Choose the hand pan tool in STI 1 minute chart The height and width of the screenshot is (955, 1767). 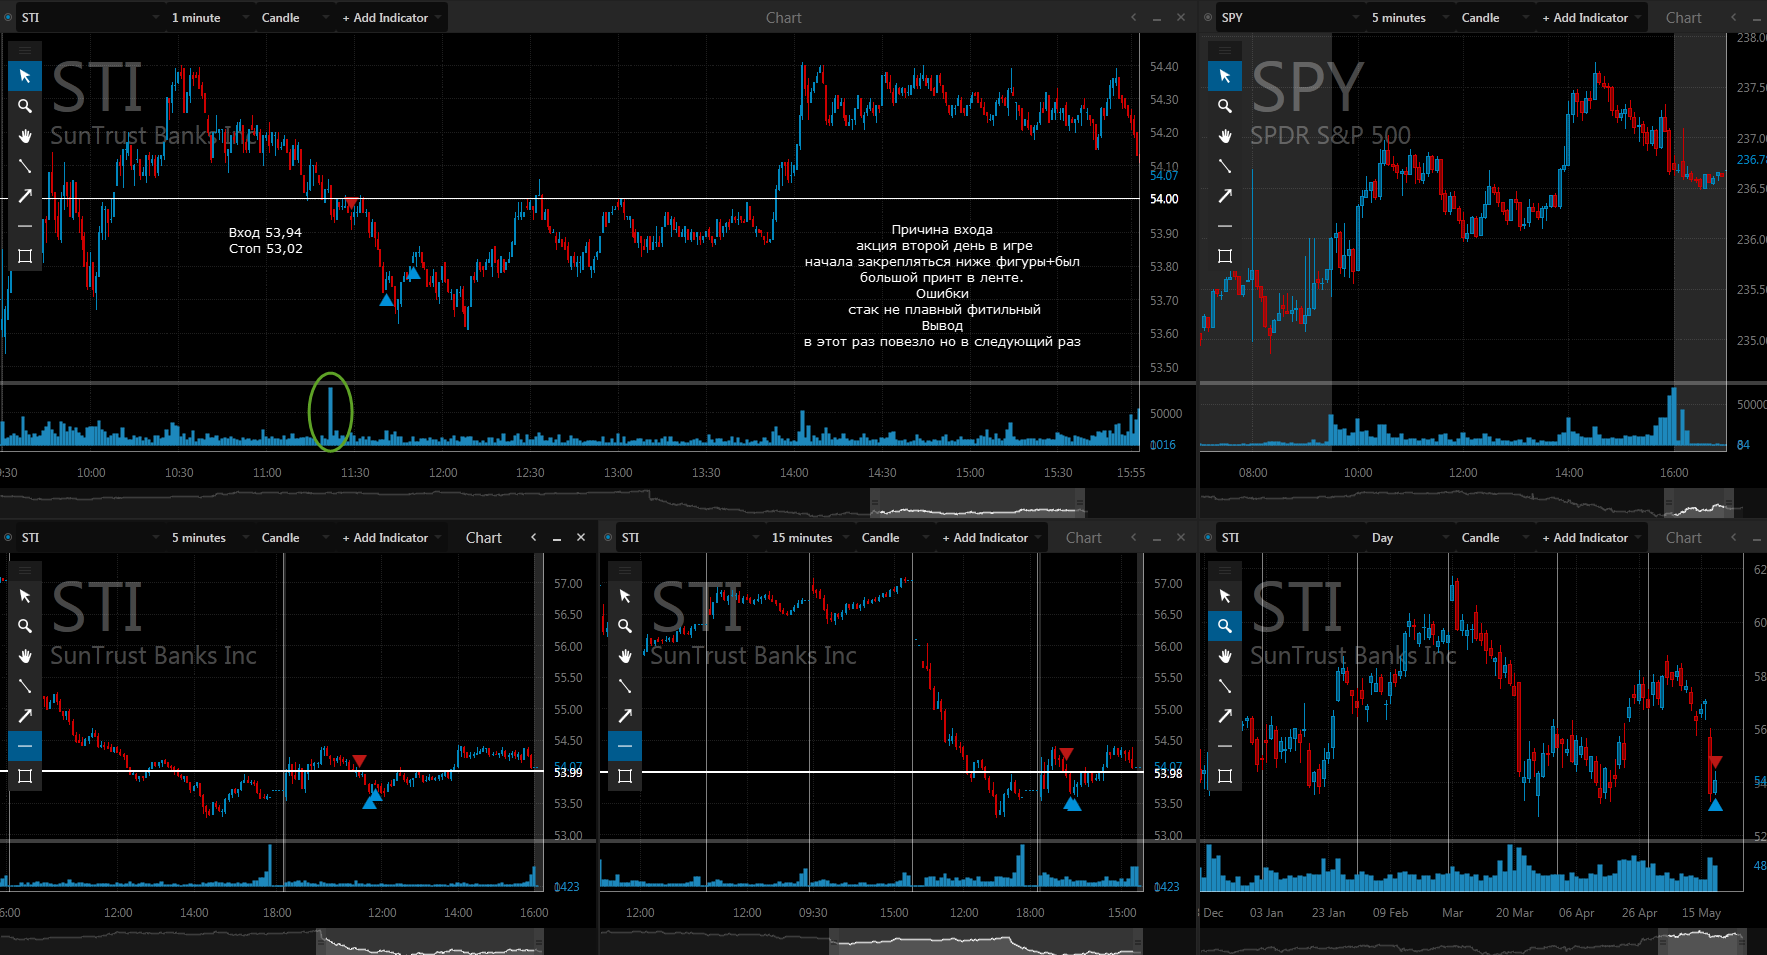click(x=25, y=136)
